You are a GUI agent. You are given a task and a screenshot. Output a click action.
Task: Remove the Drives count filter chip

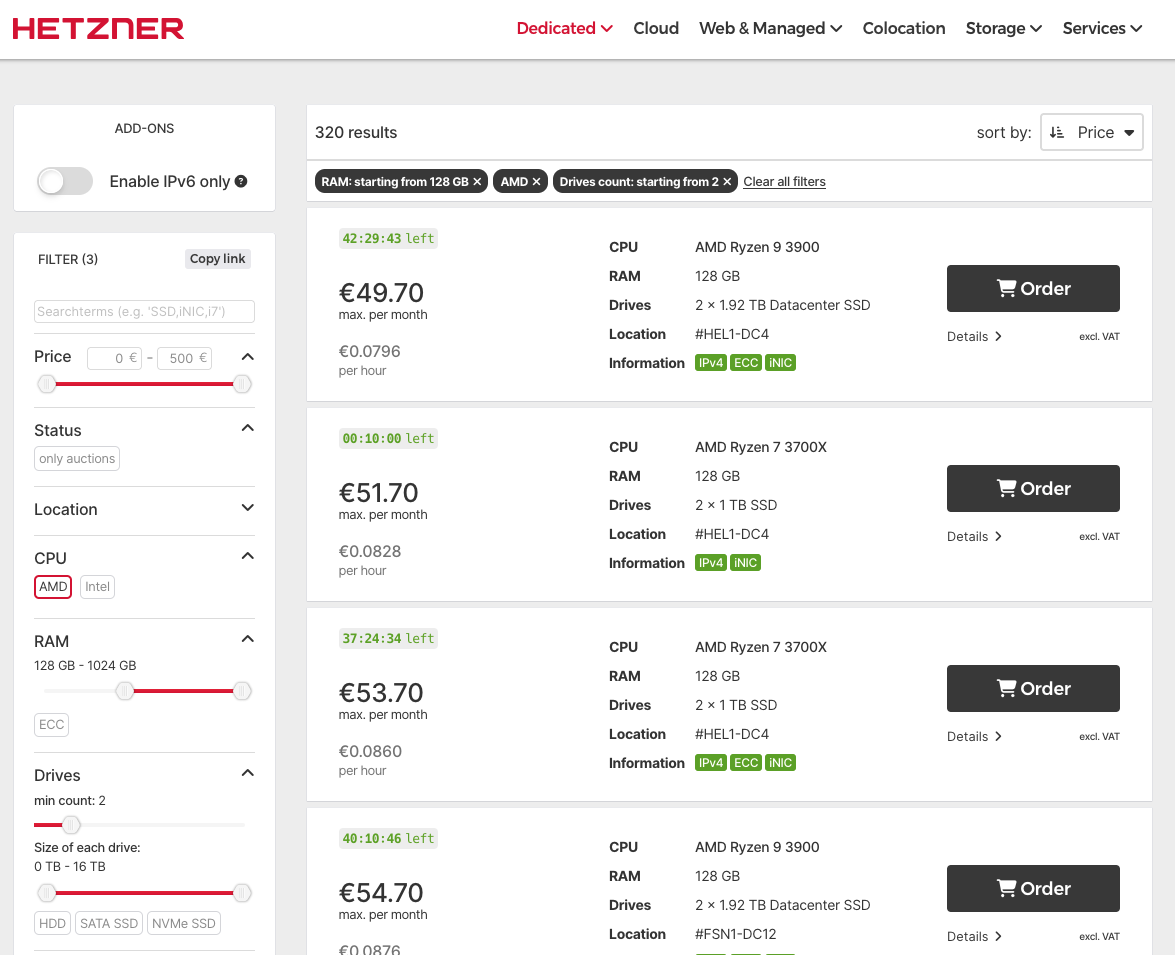tap(727, 182)
